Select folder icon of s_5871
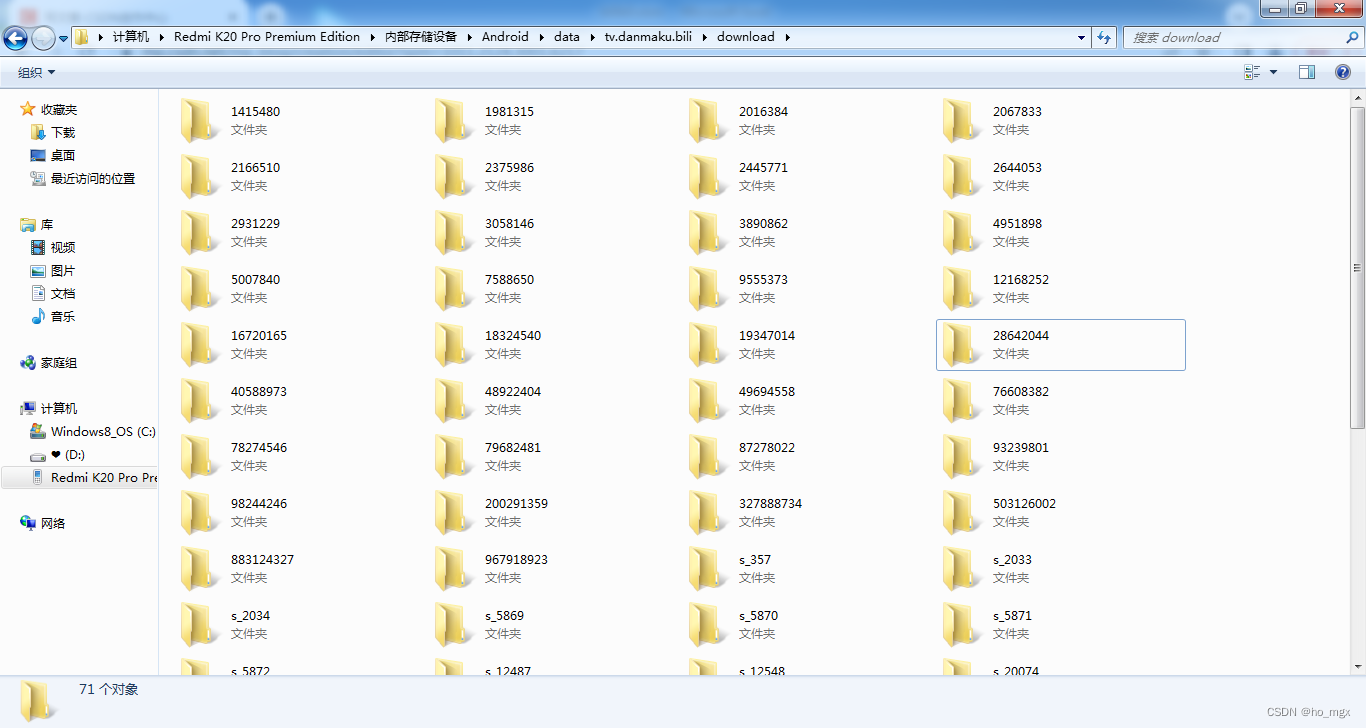The image size is (1366, 728). point(962,625)
